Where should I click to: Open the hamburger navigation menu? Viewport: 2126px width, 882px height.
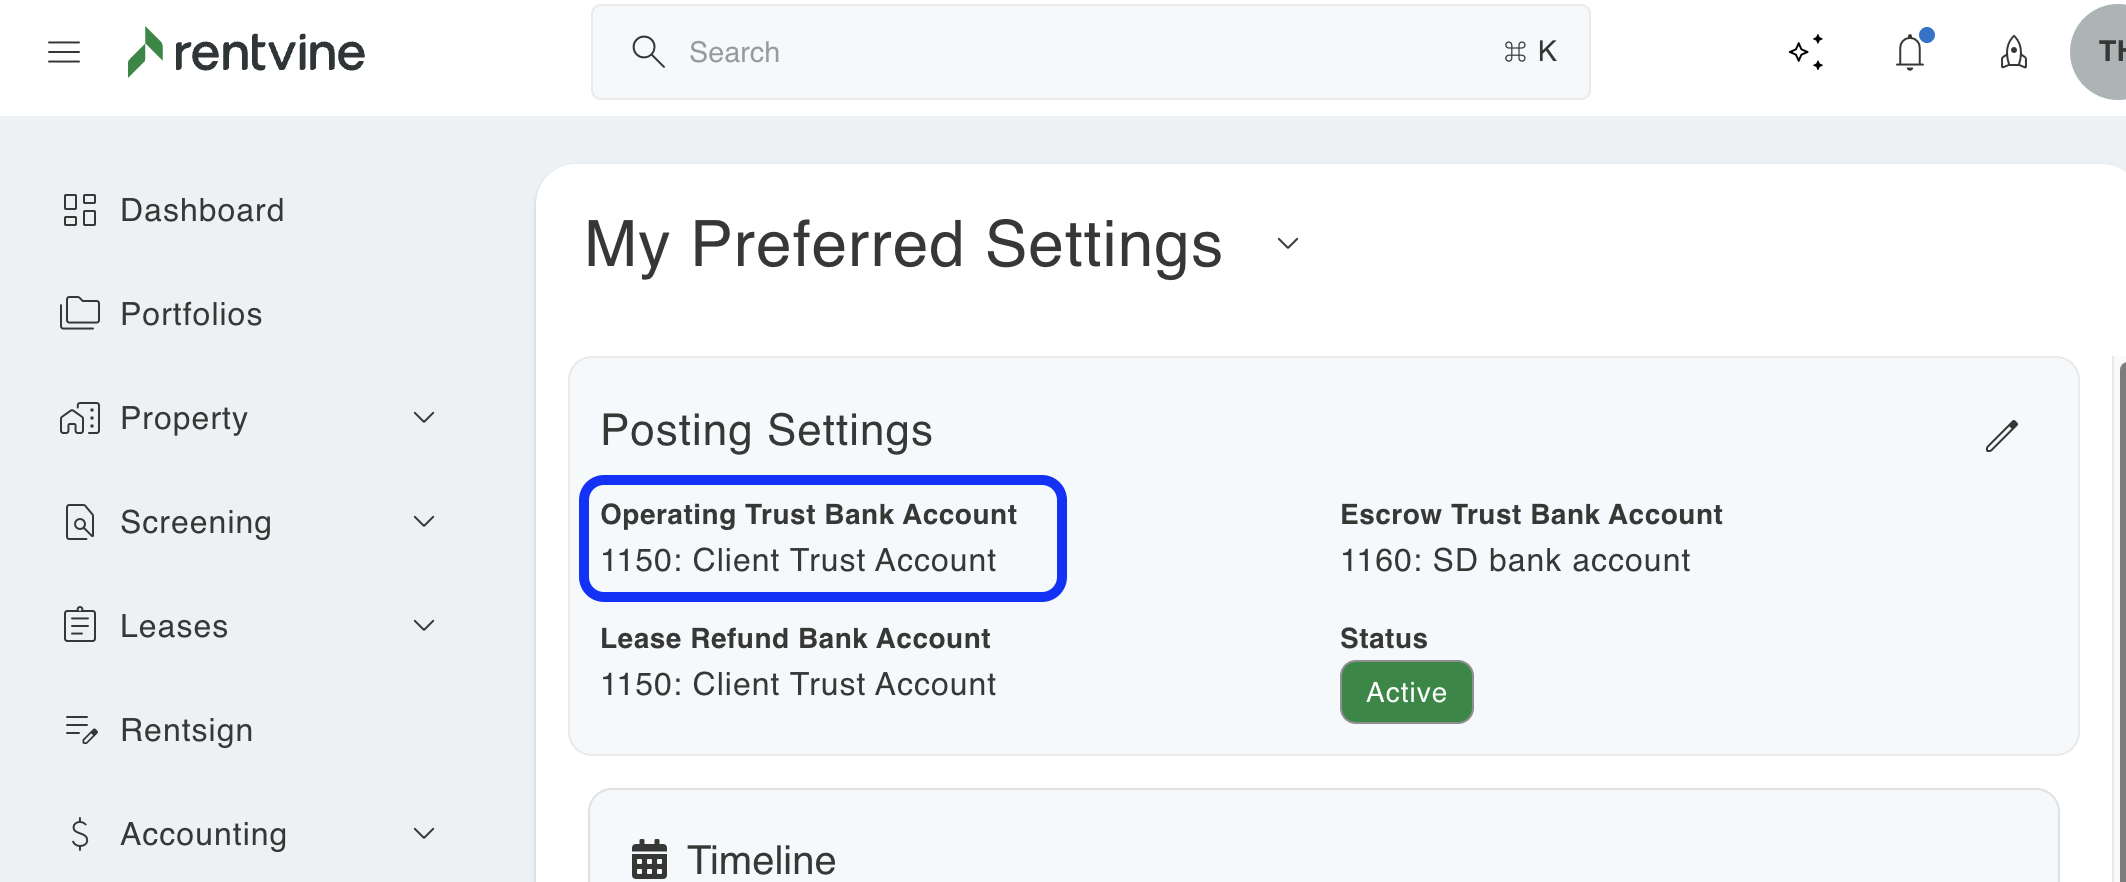click(x=64, y=52)
